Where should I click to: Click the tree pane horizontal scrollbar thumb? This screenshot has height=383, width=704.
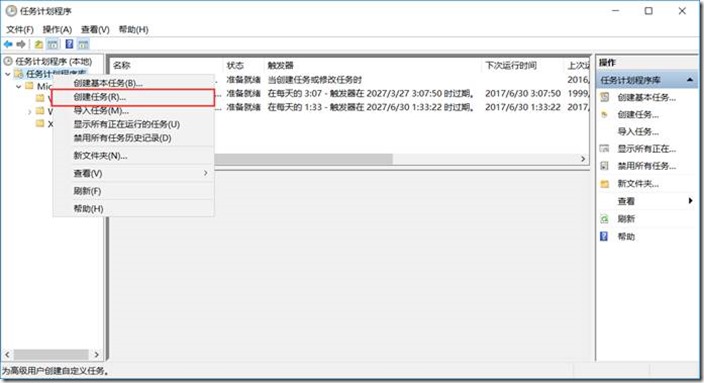[x=51, y=355]
